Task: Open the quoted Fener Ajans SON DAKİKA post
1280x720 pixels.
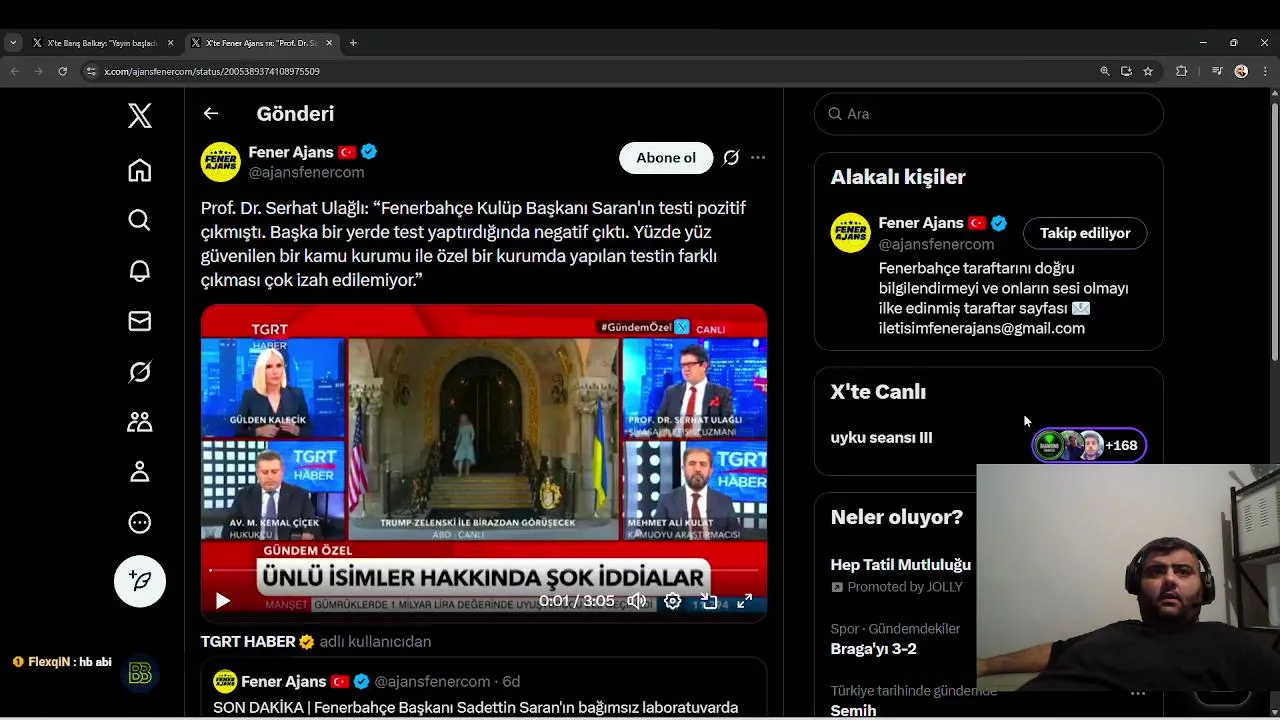Action: (x=484, y=689)
